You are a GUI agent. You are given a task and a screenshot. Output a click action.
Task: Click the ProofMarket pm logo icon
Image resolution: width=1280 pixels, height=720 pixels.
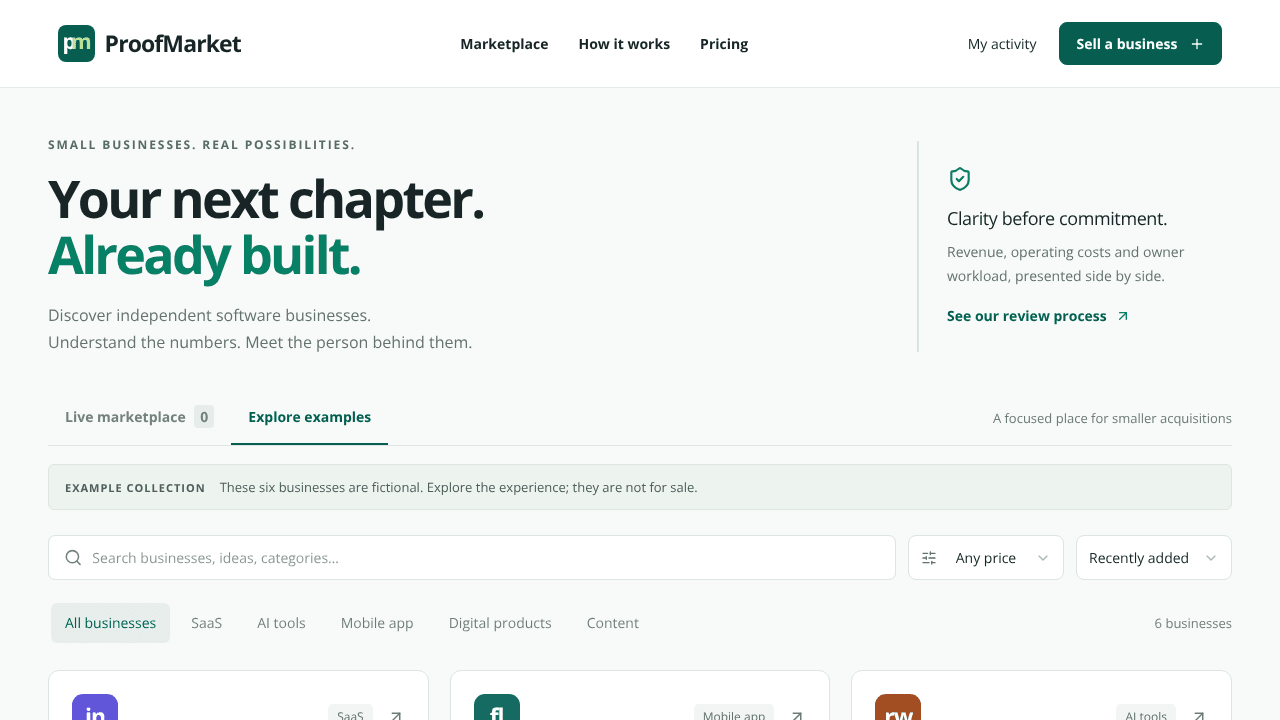76,44
